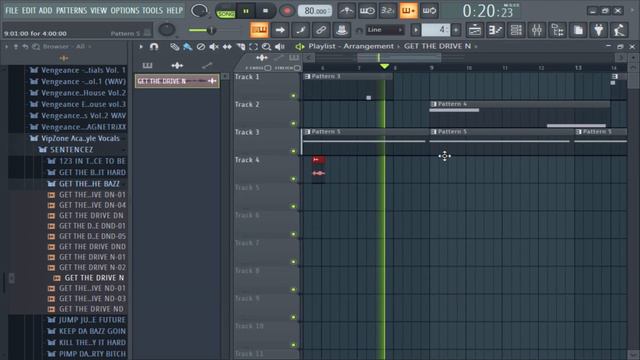Add new pattern with plus button
The width and height of the screenshot is (640, 360).
(x=456, y=30)
